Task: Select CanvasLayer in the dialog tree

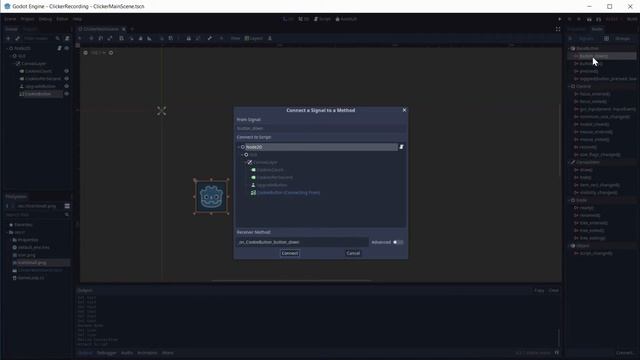Action: [x=265, y=162]
